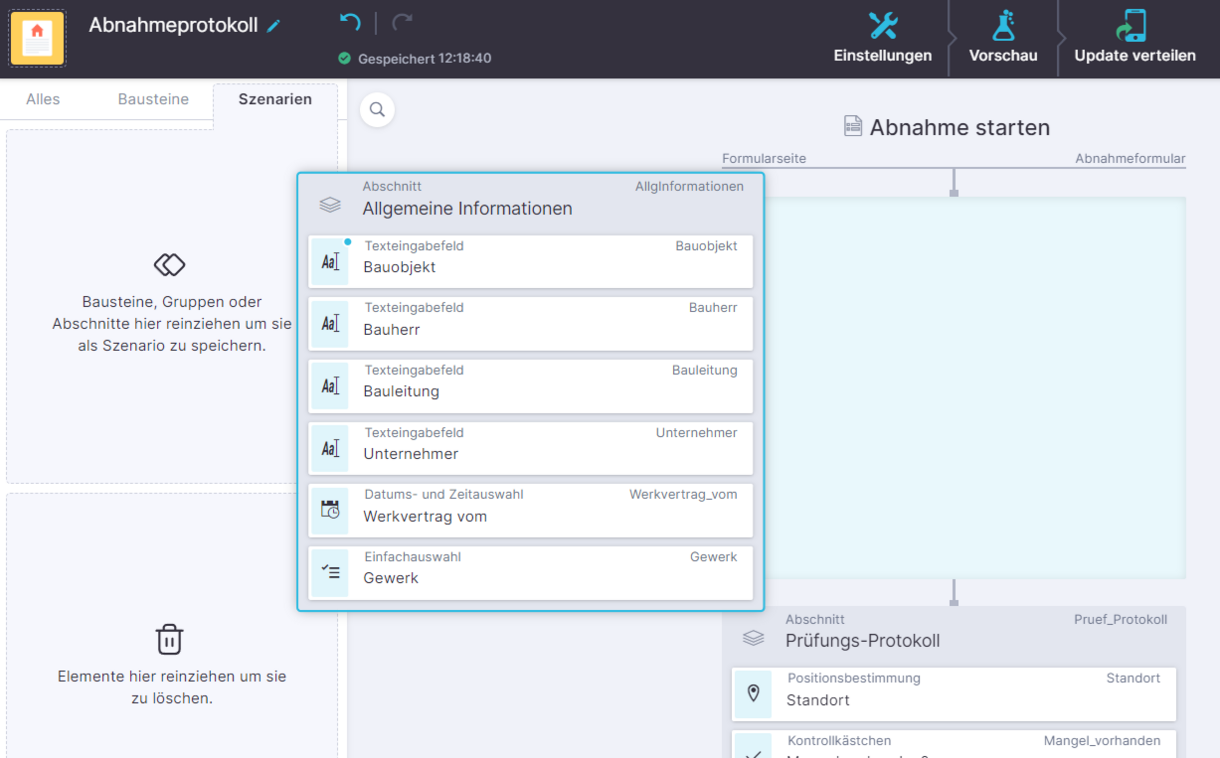Select the Bauobjekt text input field icon
1220x758 pixels.
pos(329,261)
